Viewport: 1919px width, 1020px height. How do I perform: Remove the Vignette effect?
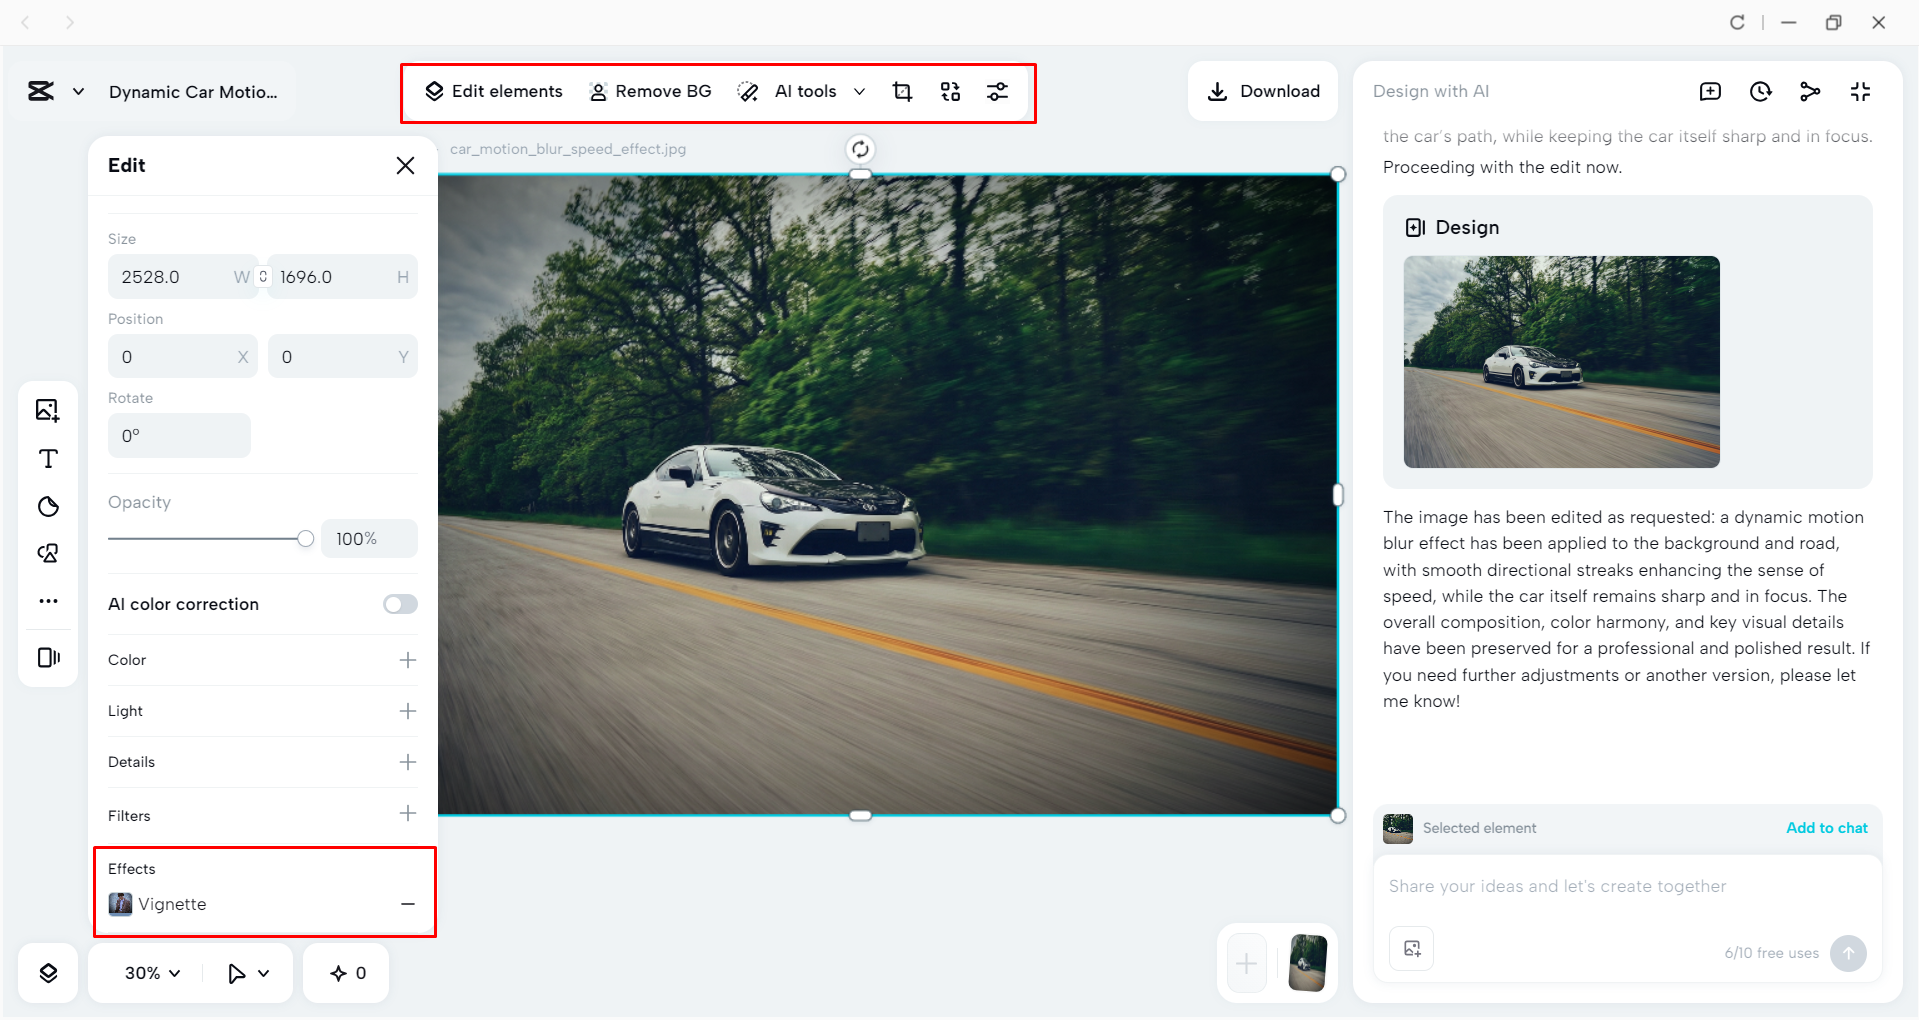407,904
